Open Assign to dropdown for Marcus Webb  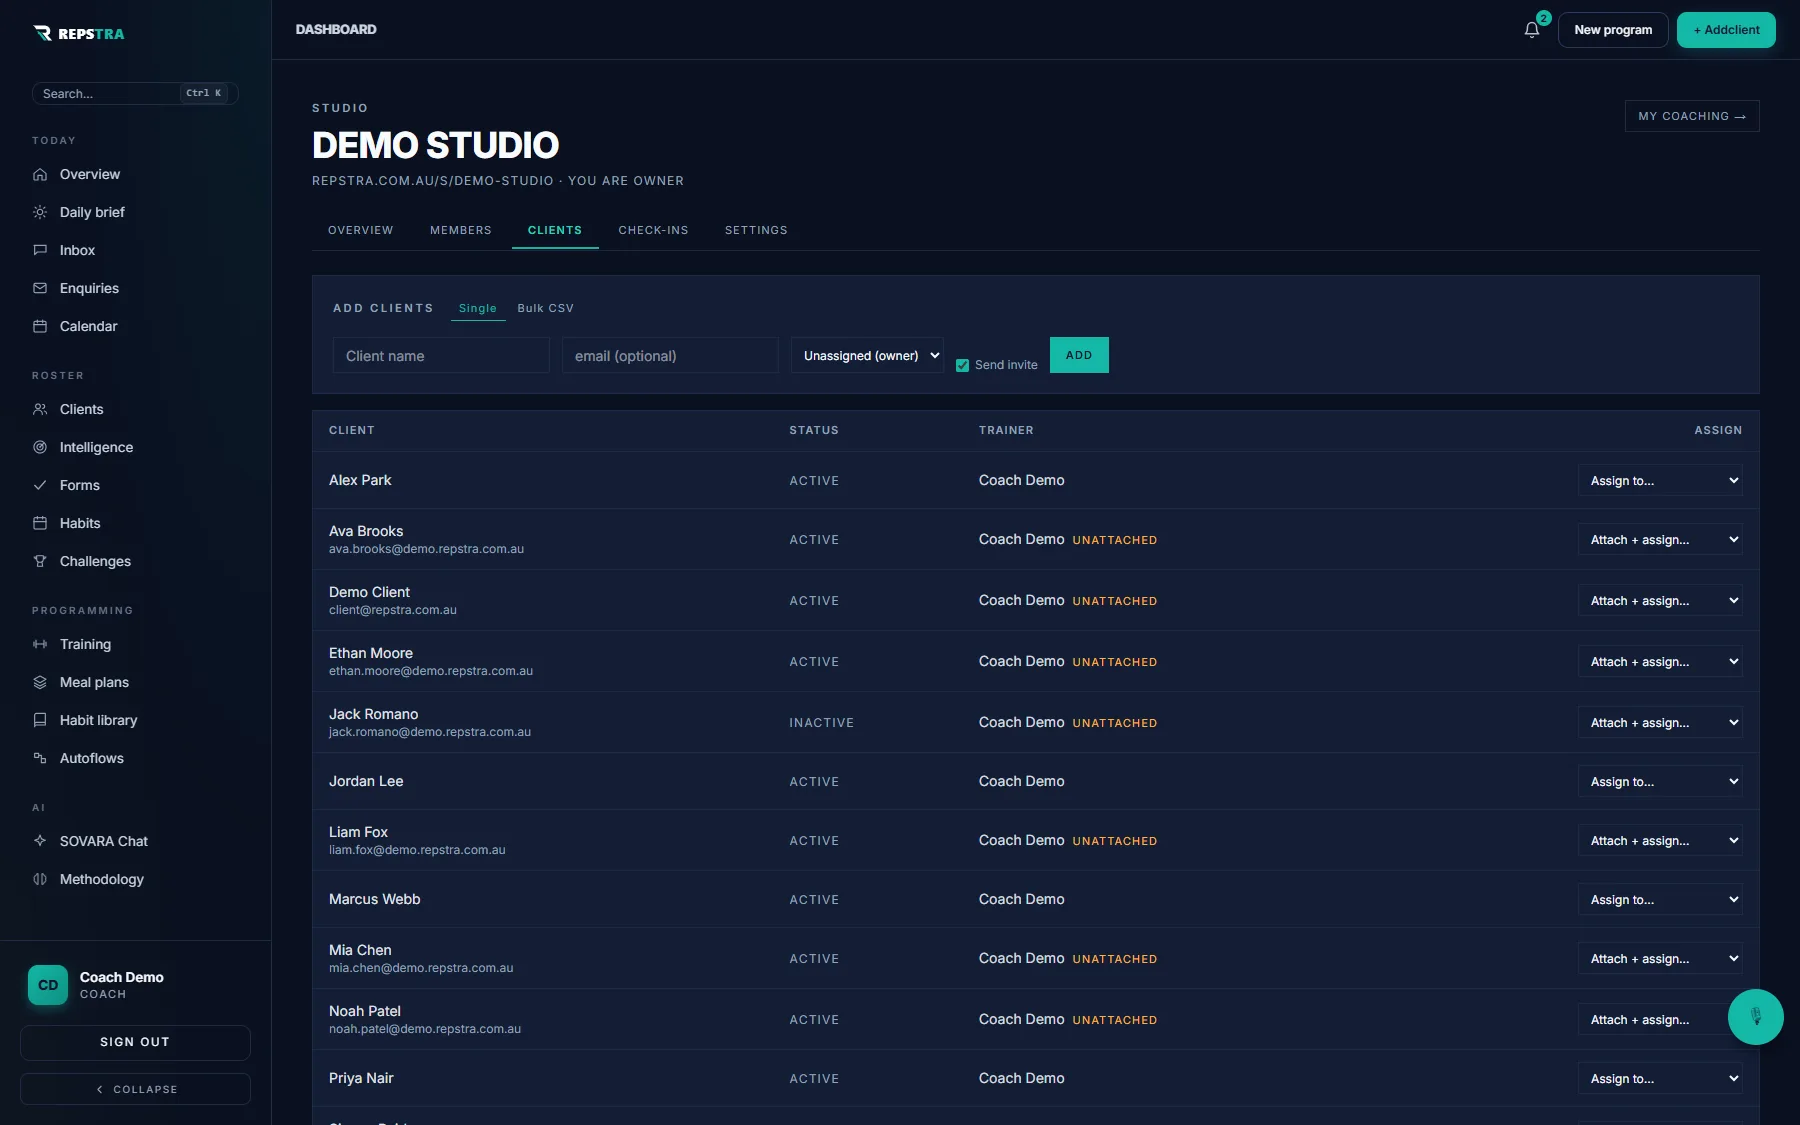tap(1660, 899)
